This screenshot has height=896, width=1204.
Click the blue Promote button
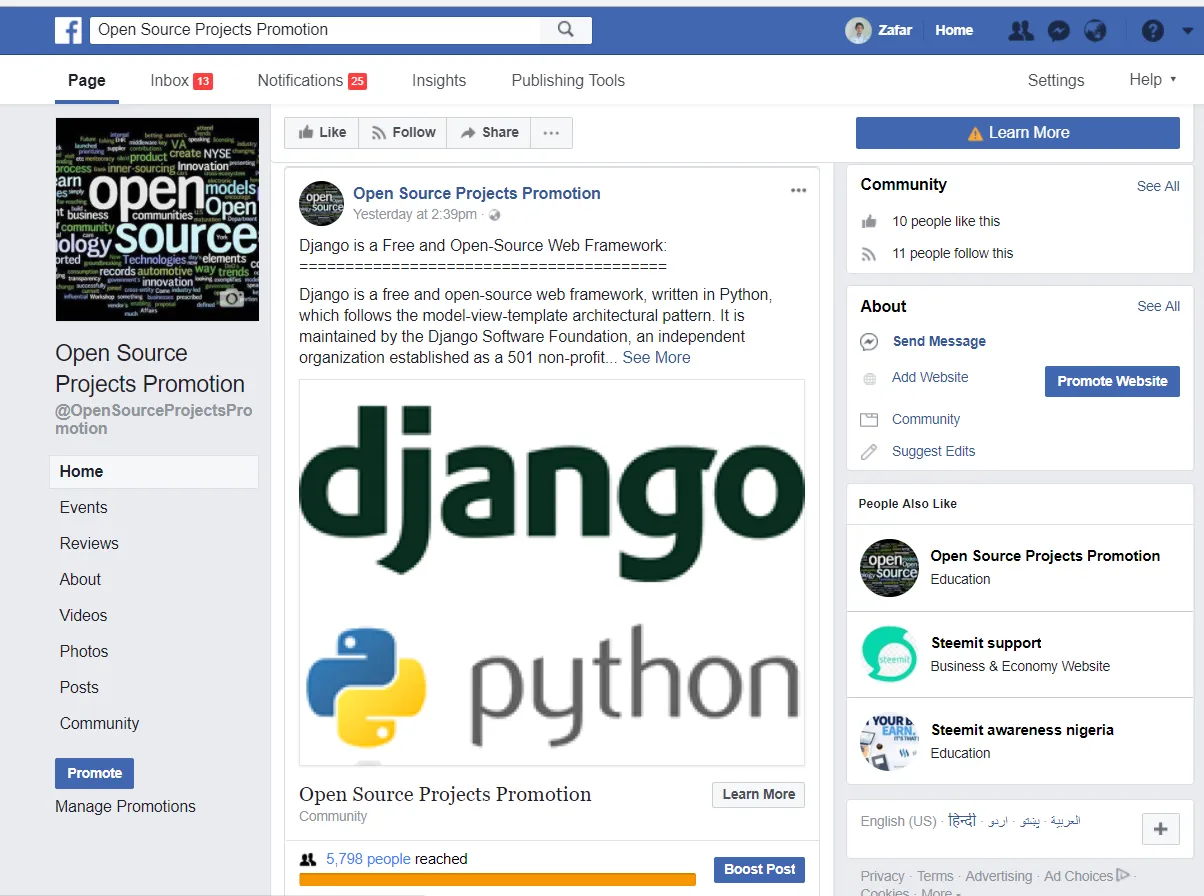click(94, 773)
